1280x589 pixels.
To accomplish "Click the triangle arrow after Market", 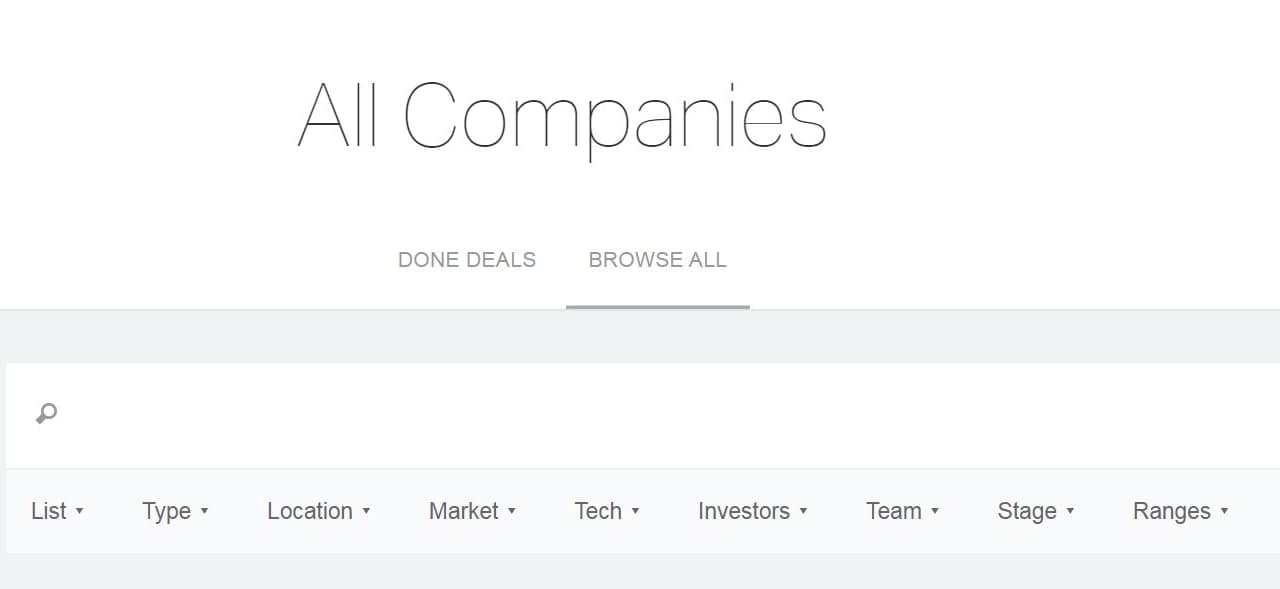I will pos(512,512).
